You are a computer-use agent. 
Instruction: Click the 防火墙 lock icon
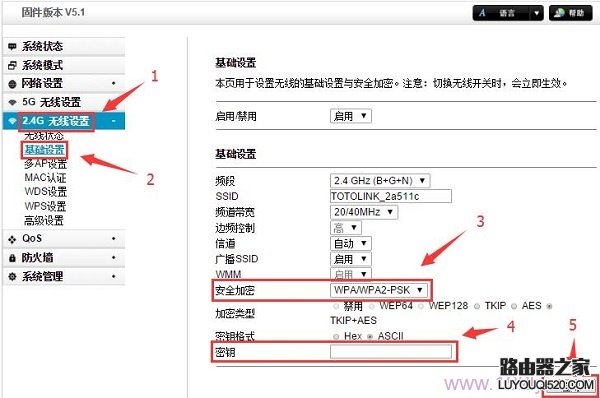point(12,258)
